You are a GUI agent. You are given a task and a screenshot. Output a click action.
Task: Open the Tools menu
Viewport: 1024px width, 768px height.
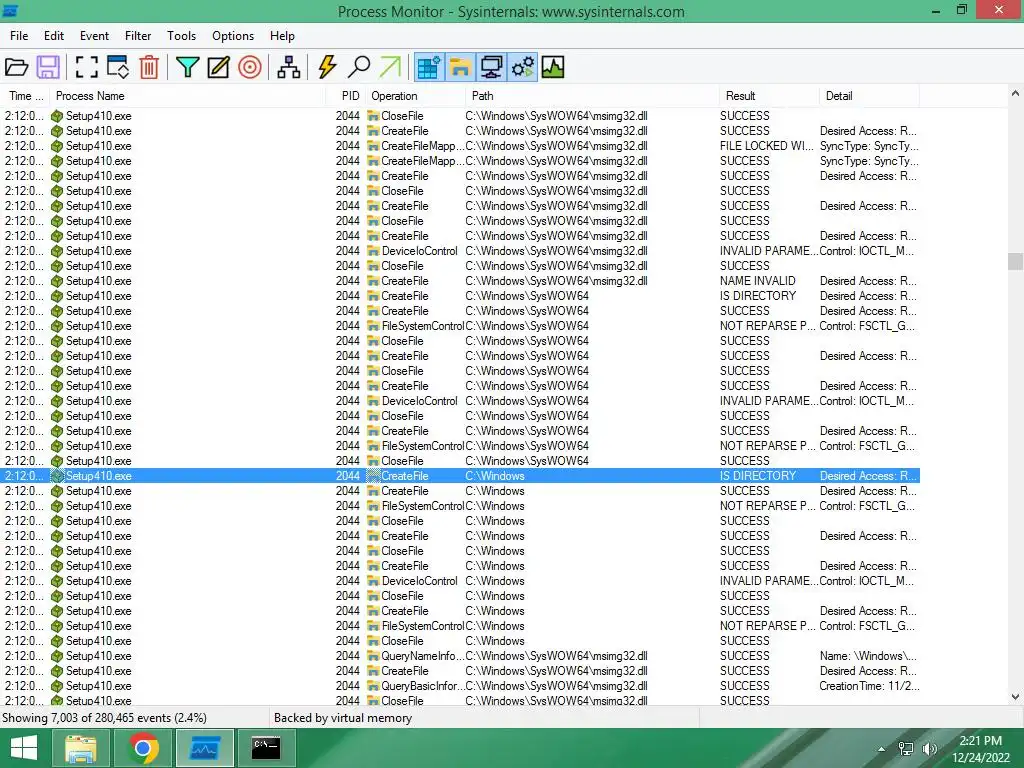181,36
